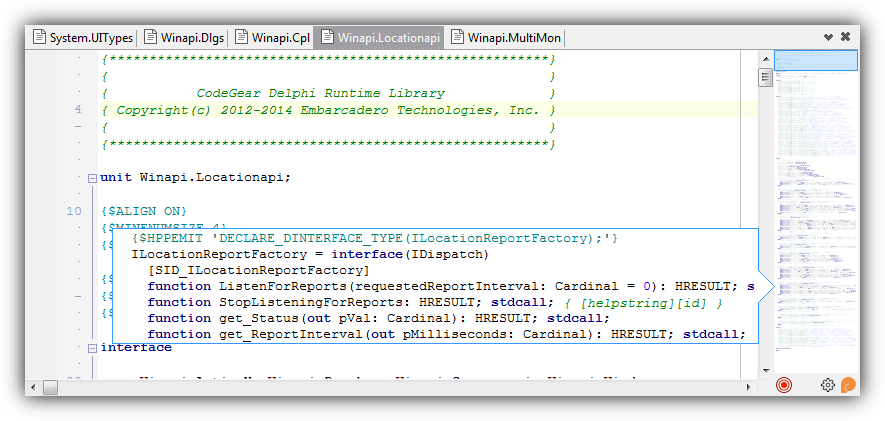The width and height of the screenshot is (885, 421).
Task: Click the file icon on Winapi.Cpl tab
Action: point(242,38)
